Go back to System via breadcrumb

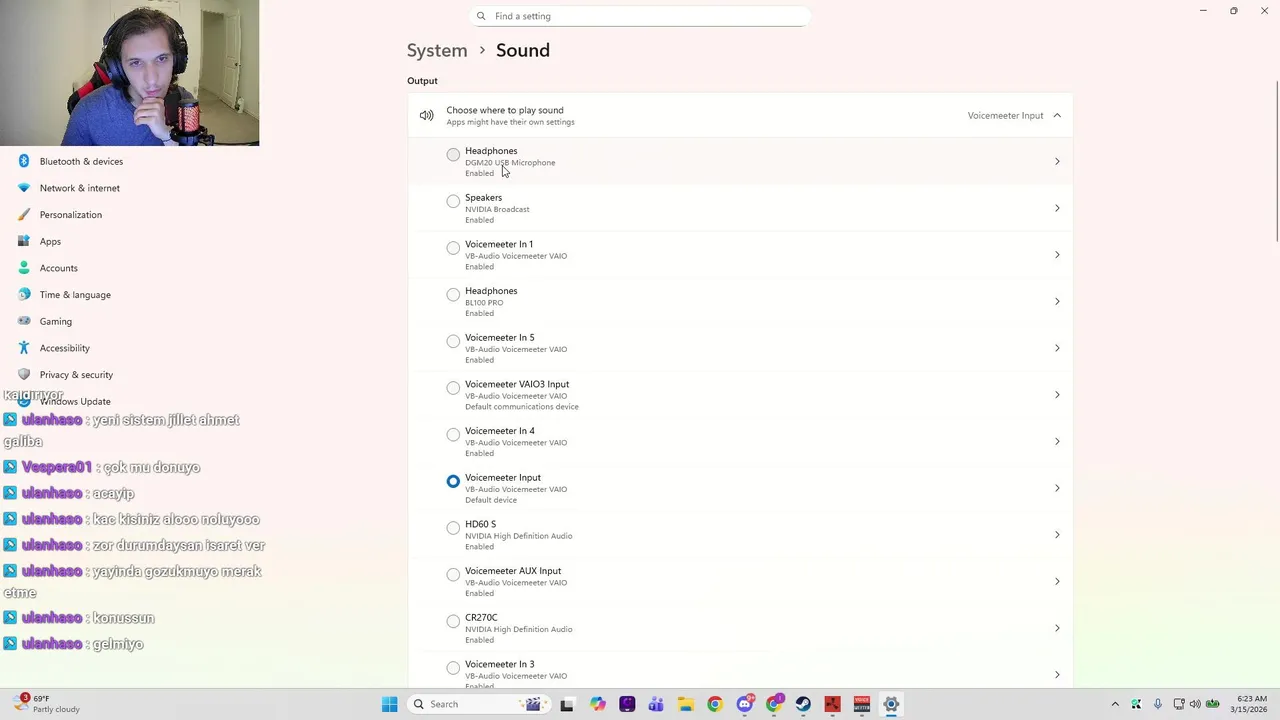(x=437, y=50)
